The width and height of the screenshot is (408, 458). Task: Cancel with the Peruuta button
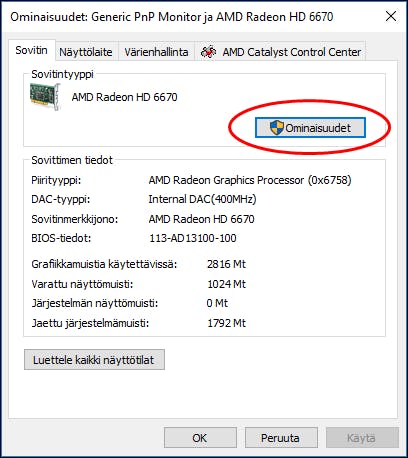pos(281,438)
